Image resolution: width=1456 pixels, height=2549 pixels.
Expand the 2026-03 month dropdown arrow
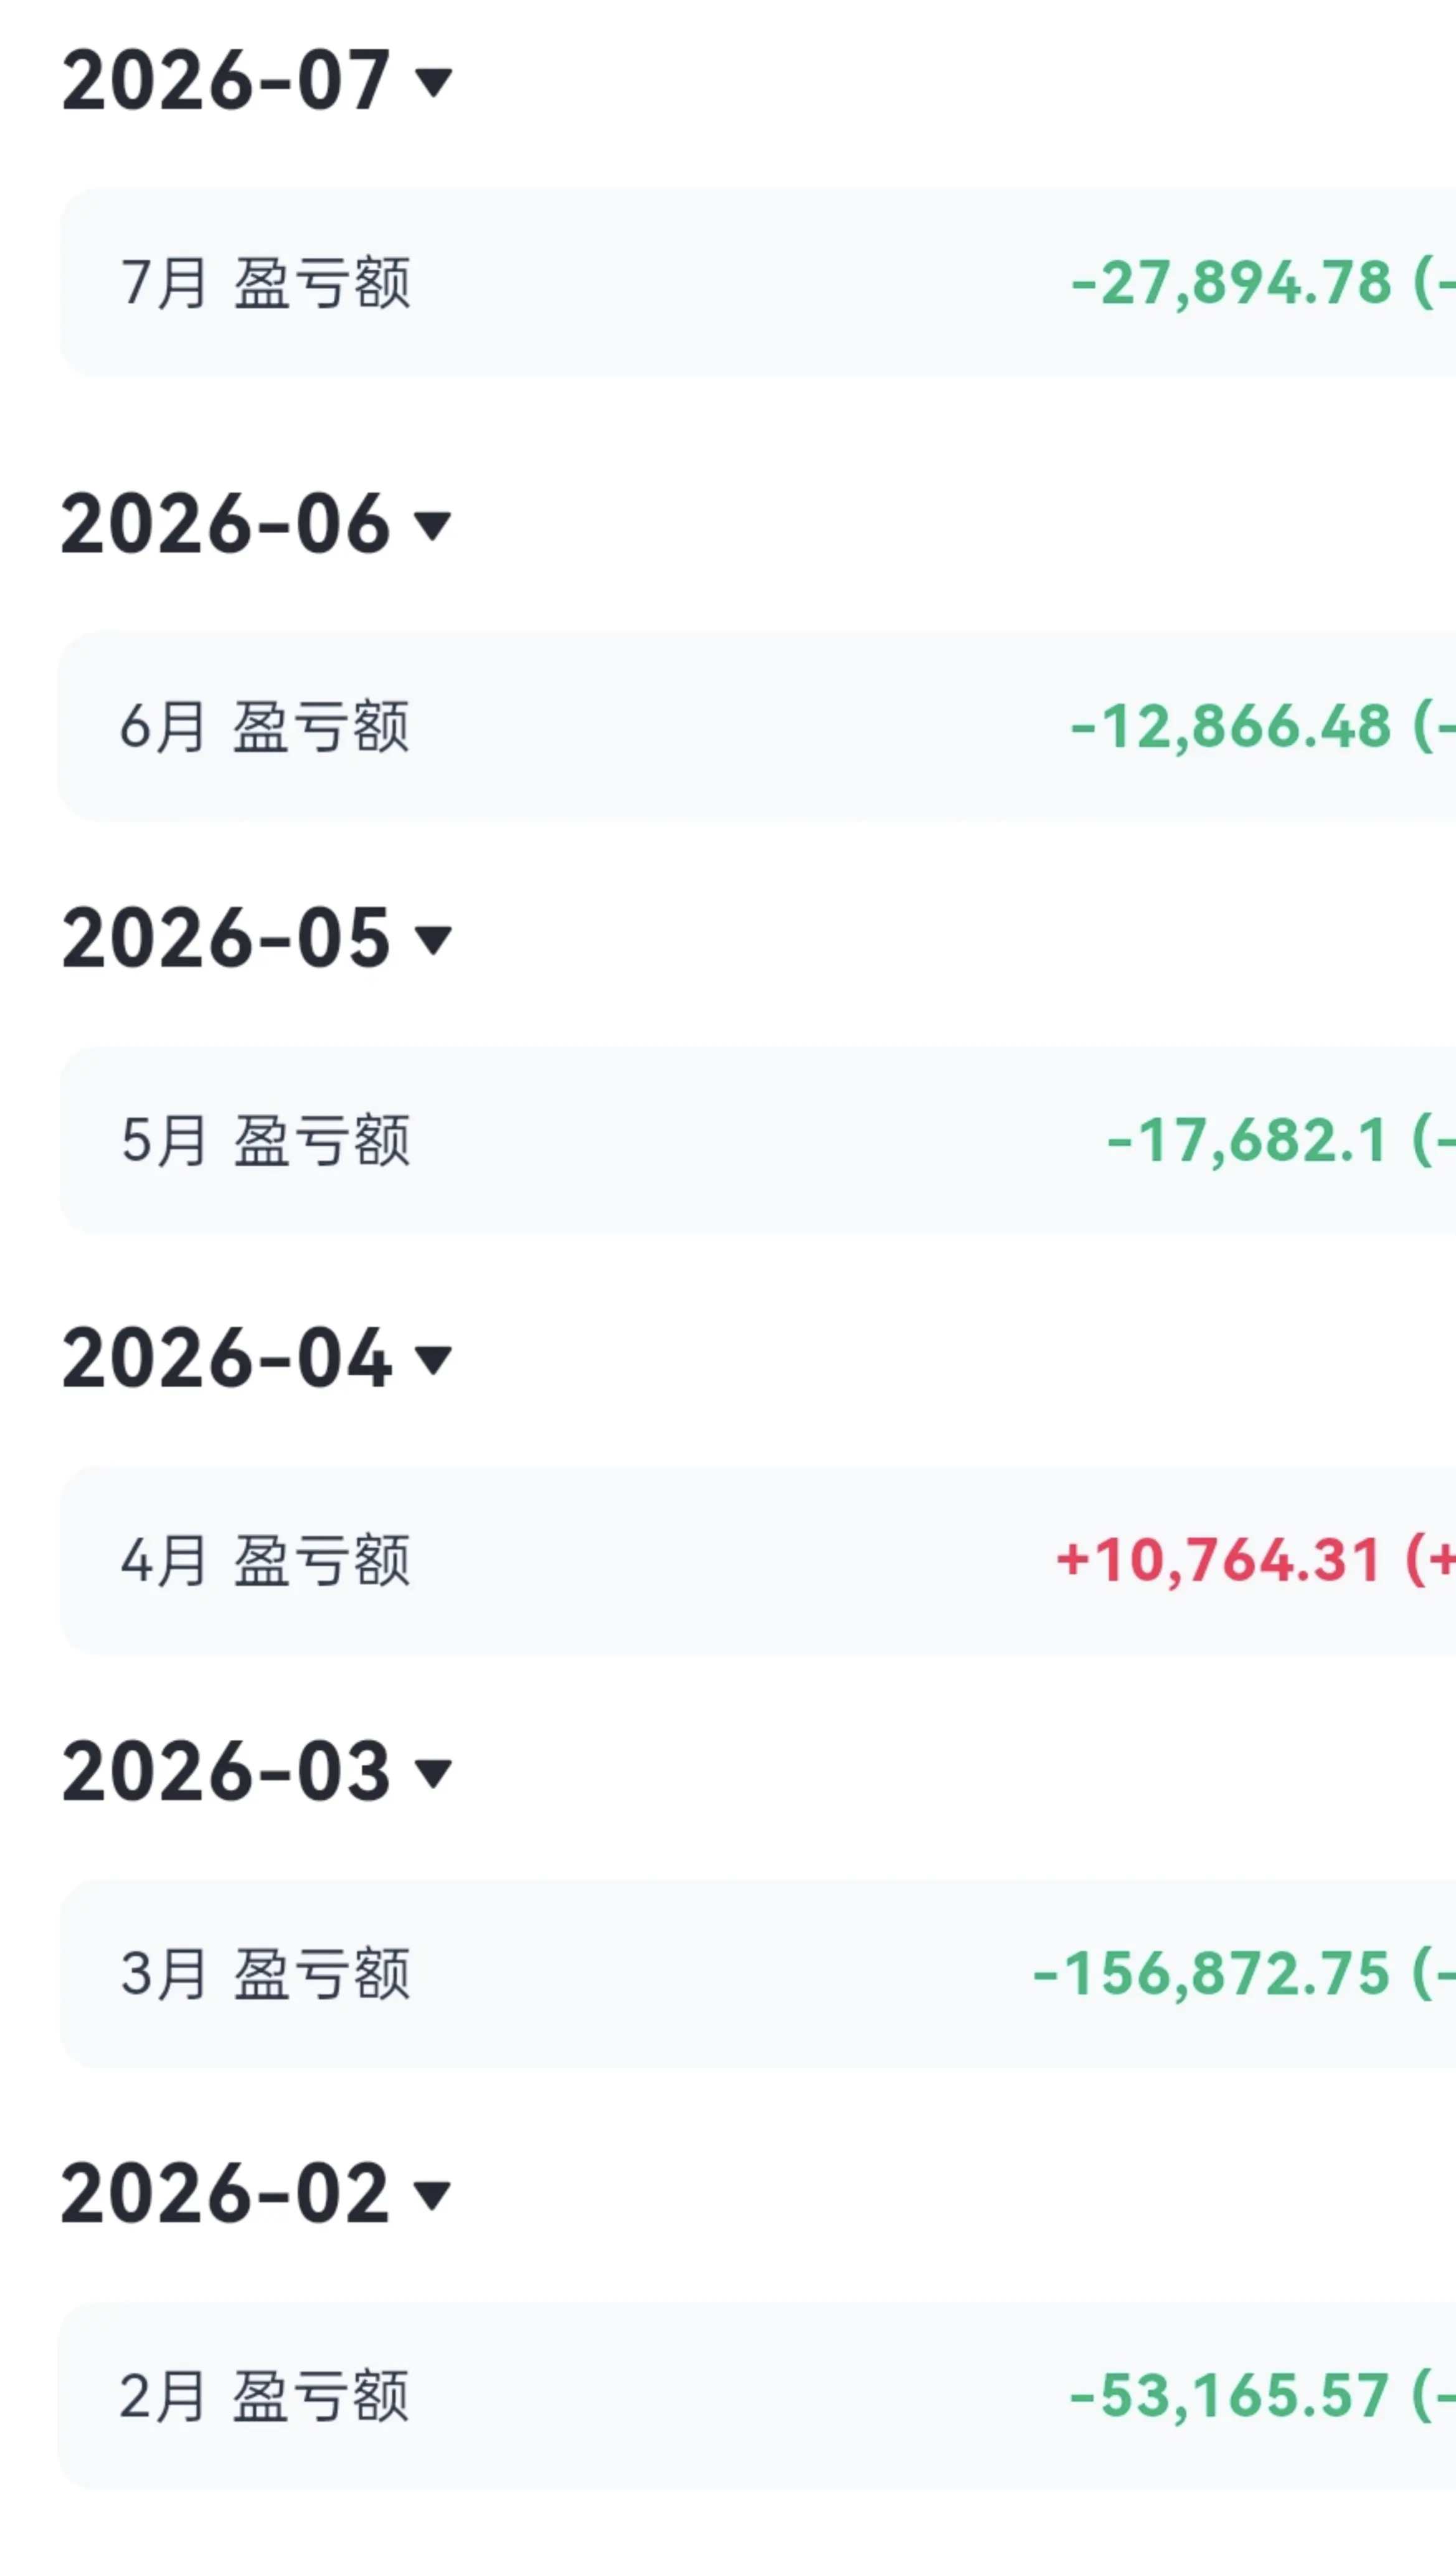433,1773
